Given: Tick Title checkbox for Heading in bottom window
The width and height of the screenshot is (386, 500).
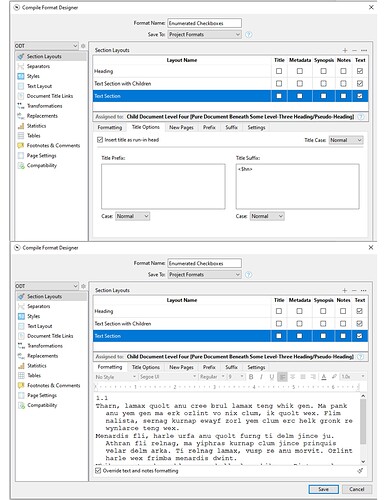Looking at the screenshot, I should (x=279, y=311).
